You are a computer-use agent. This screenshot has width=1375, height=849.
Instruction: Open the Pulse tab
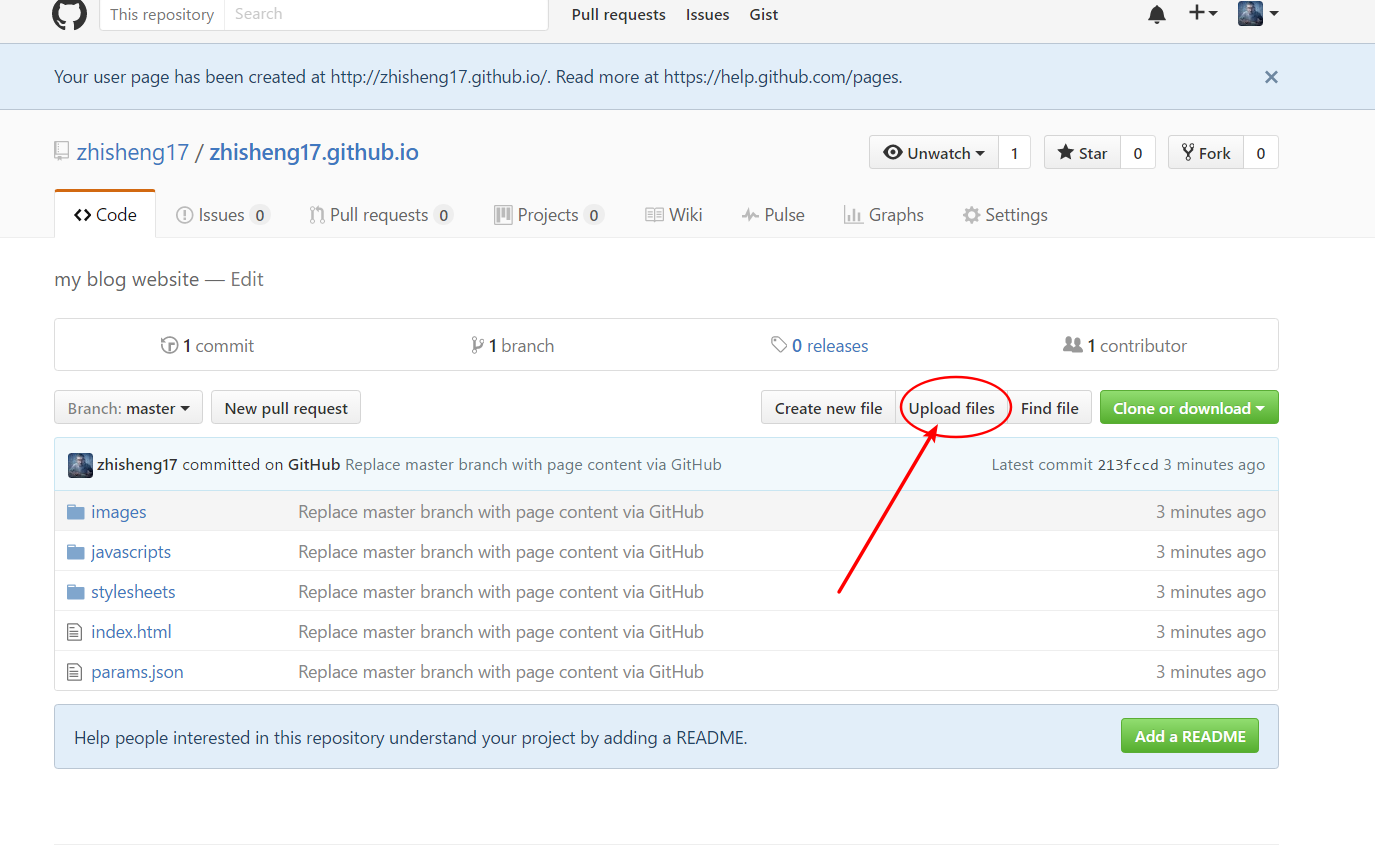pos(773,215)
